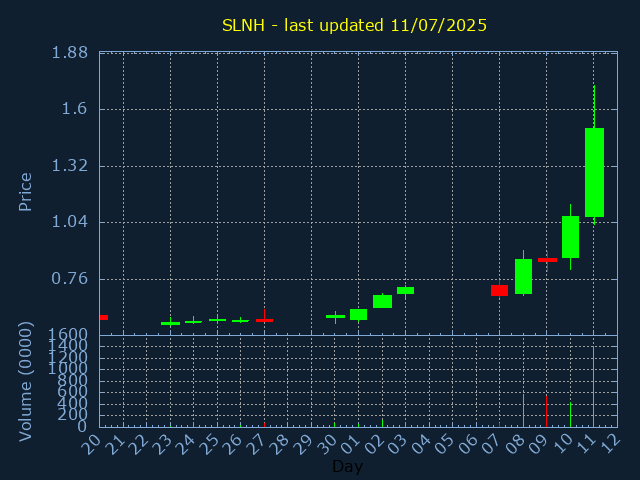The image size is (640, 480).
Task: Click the 1.04 price axis label
Action: click(69, 222)
